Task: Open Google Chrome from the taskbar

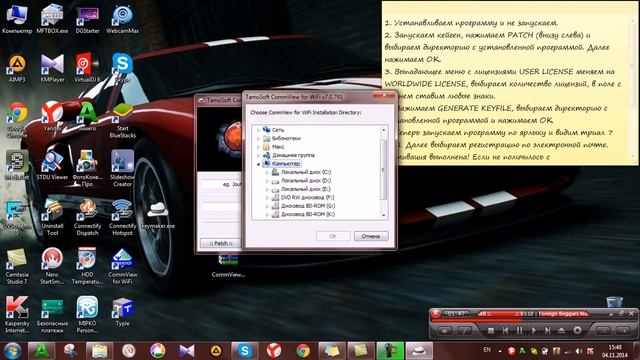Action: 303,351
